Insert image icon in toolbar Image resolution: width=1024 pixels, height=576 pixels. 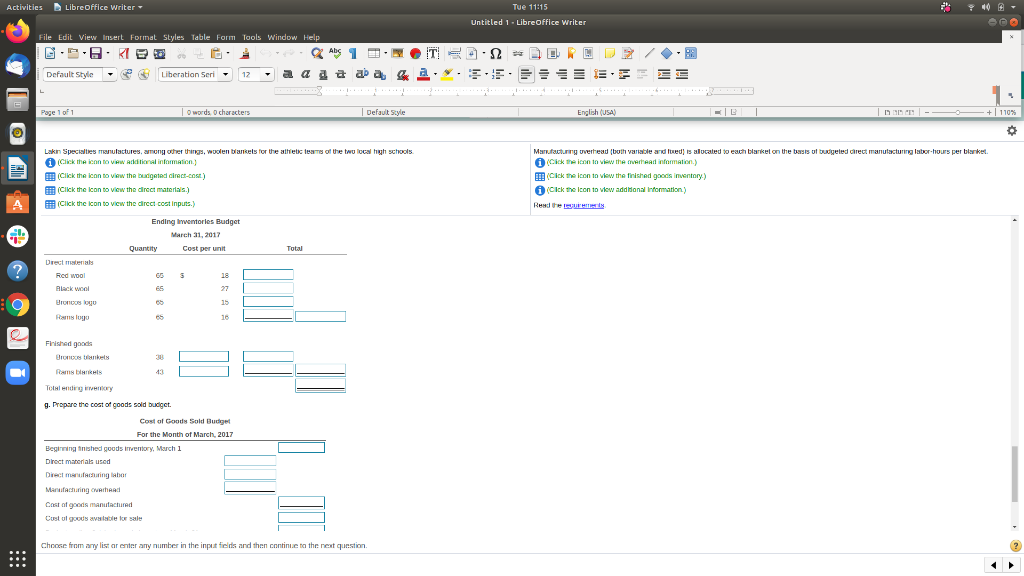(397, 54)
